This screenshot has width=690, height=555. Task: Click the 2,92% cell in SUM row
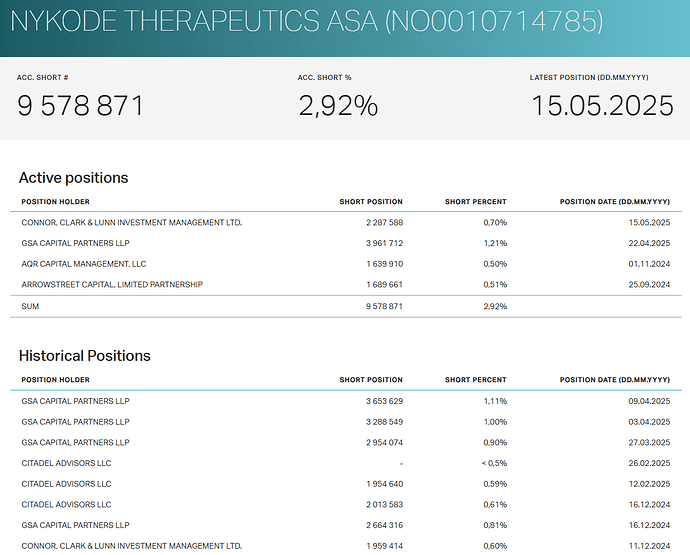click(x=495, y=306)
